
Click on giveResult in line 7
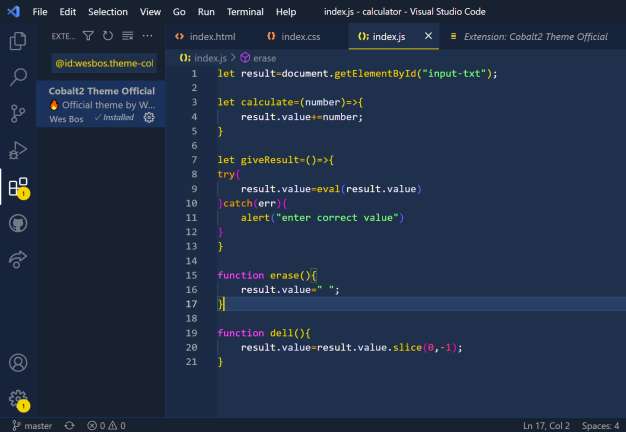tap(269, 160)
